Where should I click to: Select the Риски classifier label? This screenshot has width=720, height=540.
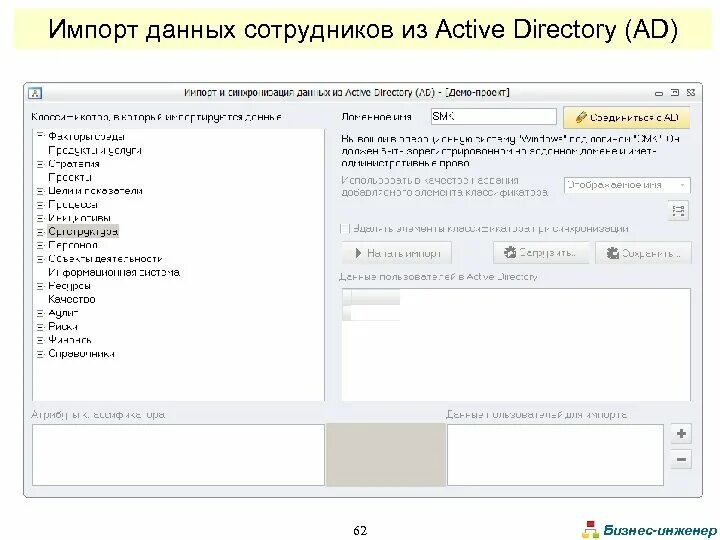[62, 327]
